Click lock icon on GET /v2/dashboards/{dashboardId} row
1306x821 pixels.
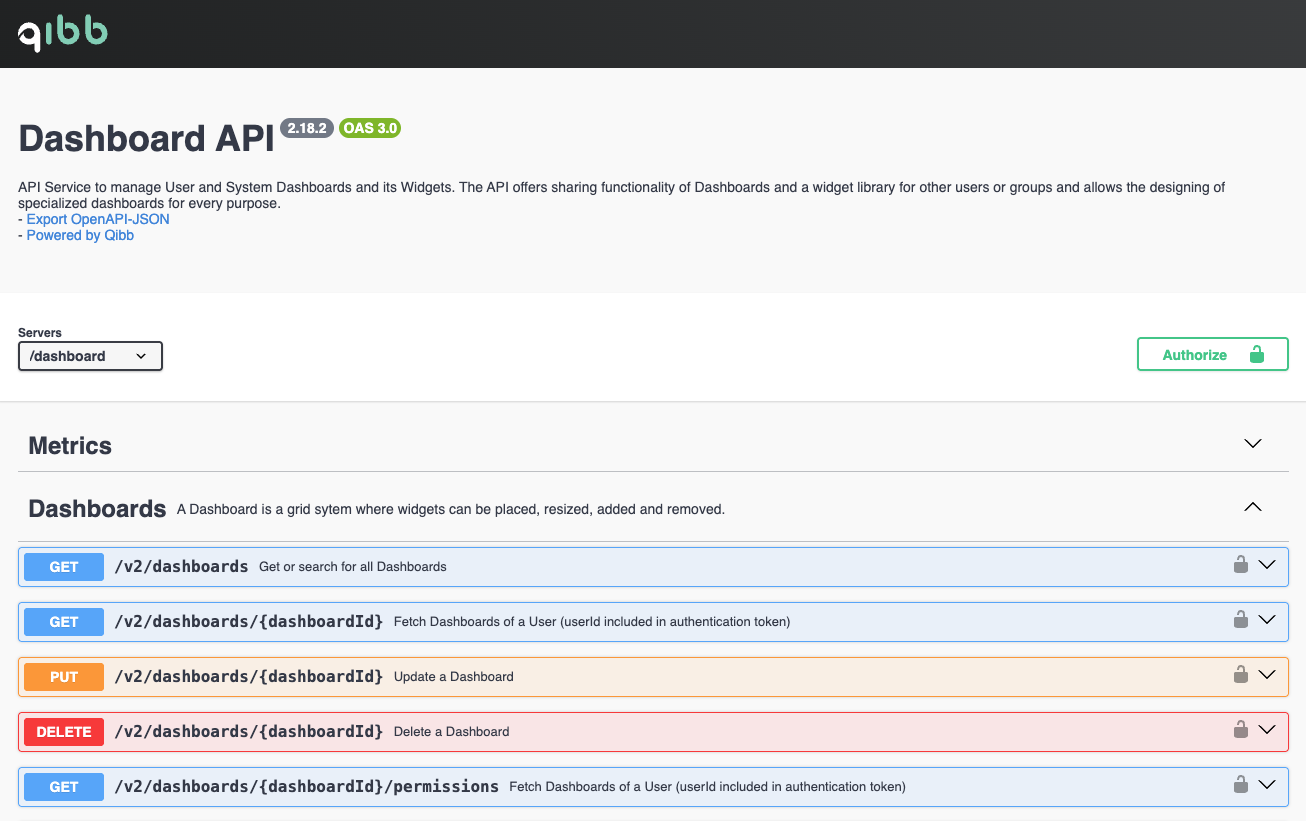pos(1240,620)
